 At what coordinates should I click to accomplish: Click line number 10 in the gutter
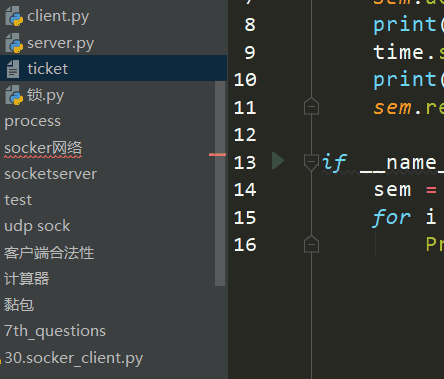[245, 80]
